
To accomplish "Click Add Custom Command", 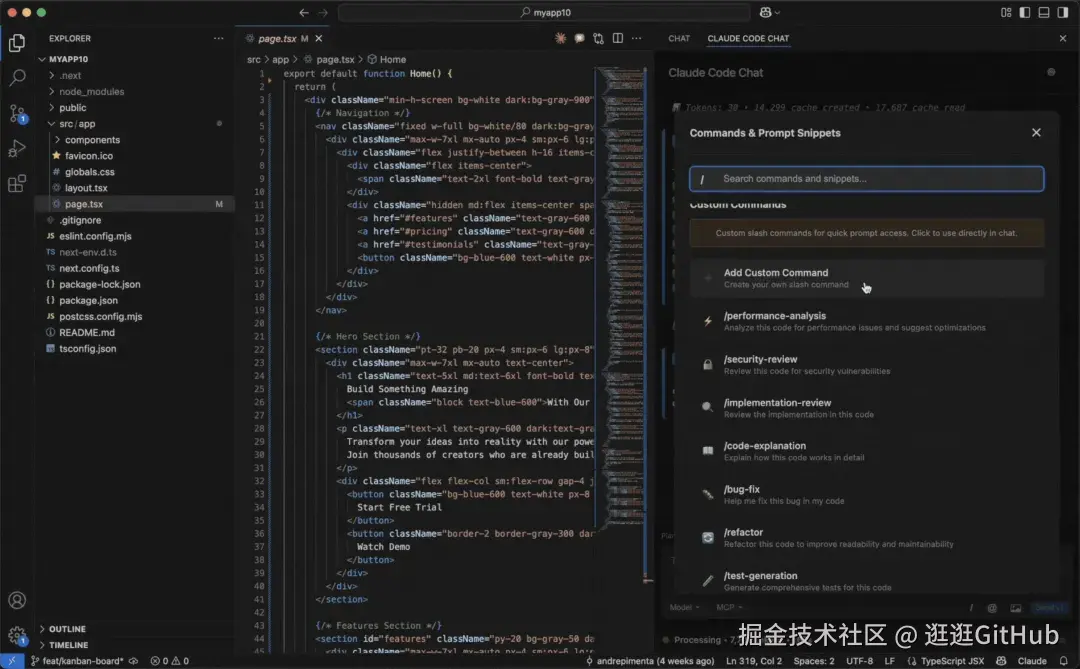I will pyautogui.click(x=866, y=278).
